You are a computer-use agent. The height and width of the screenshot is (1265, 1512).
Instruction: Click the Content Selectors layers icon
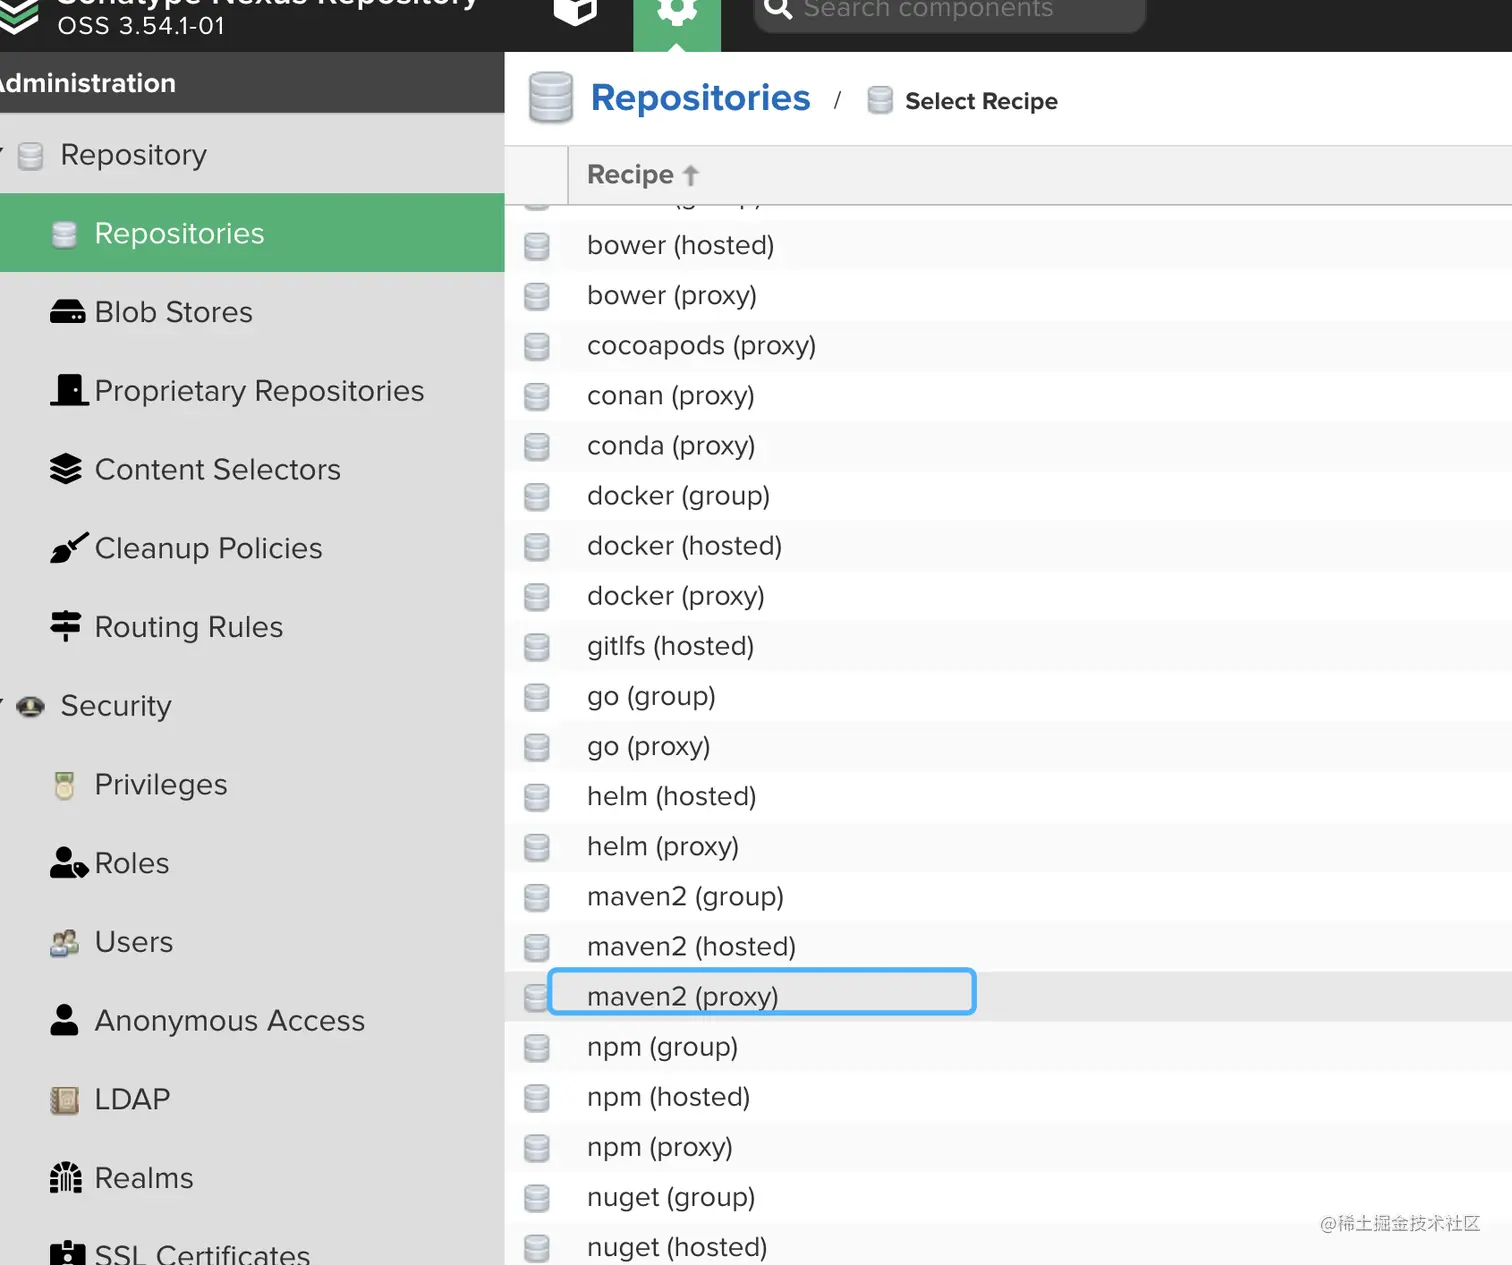tap(66, 469)
